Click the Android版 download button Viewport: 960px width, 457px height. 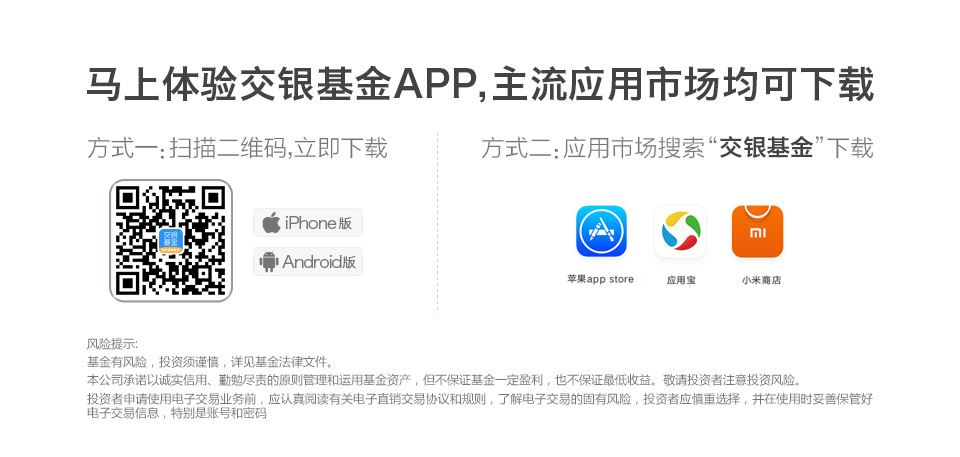pyautogui.click(x=308, y=262)
